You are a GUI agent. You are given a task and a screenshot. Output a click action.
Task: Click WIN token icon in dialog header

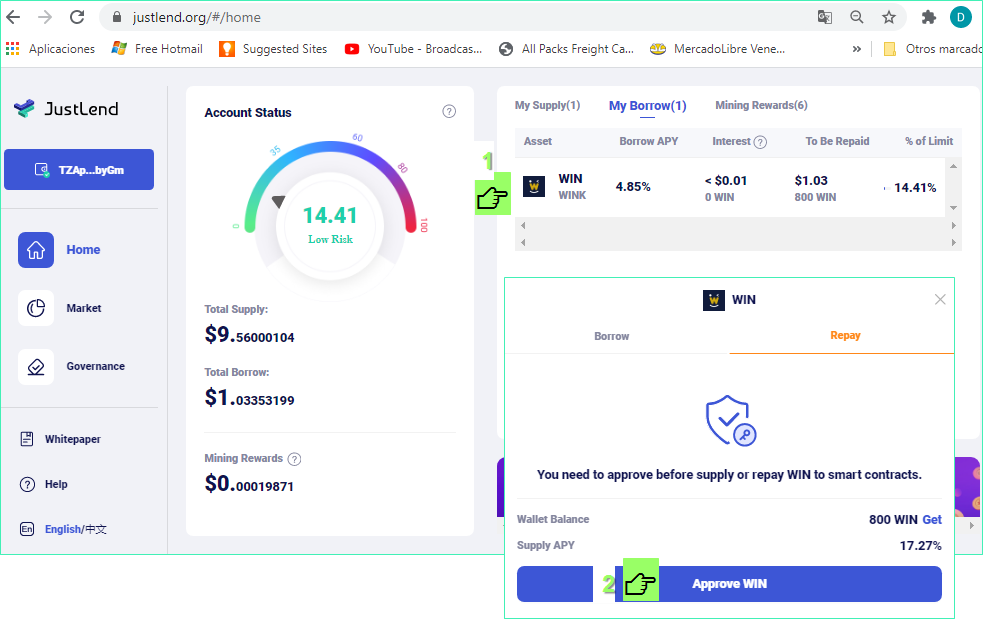(713, 300)
